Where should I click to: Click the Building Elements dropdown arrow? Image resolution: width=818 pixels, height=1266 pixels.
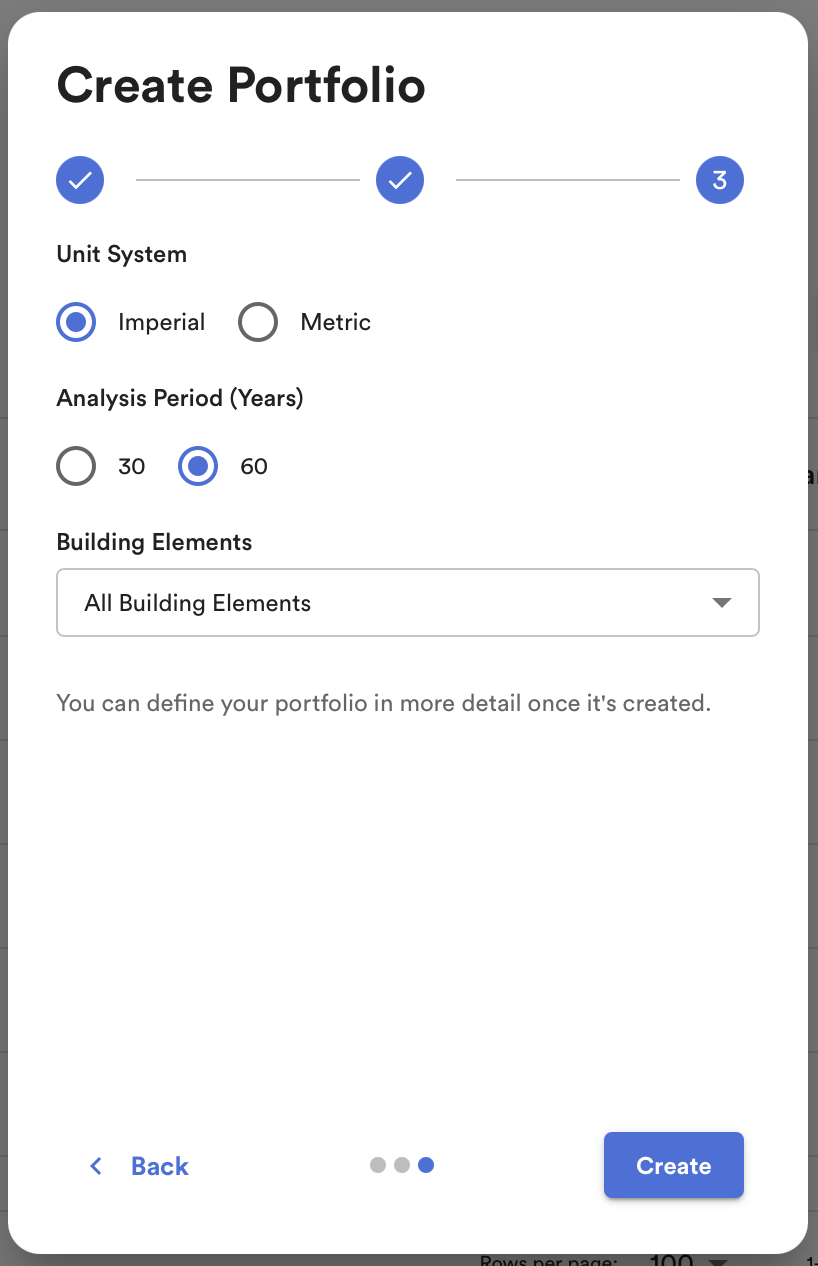pyautogui.click(x=721, y=603)
